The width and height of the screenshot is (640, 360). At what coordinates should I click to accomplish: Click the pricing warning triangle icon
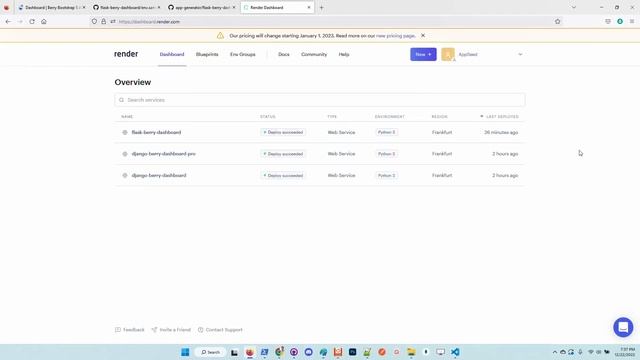coord(220,36)
